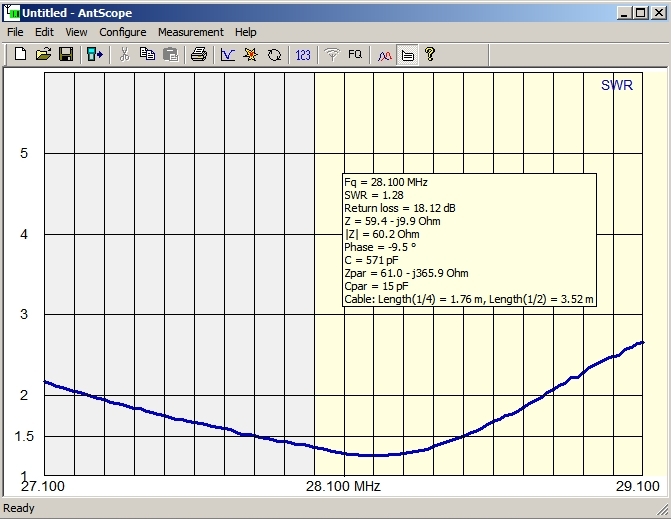The width and height of the screenshot is (671, 519).
Task: Click the 27.100 start frequency label
Action: point(43,486)
